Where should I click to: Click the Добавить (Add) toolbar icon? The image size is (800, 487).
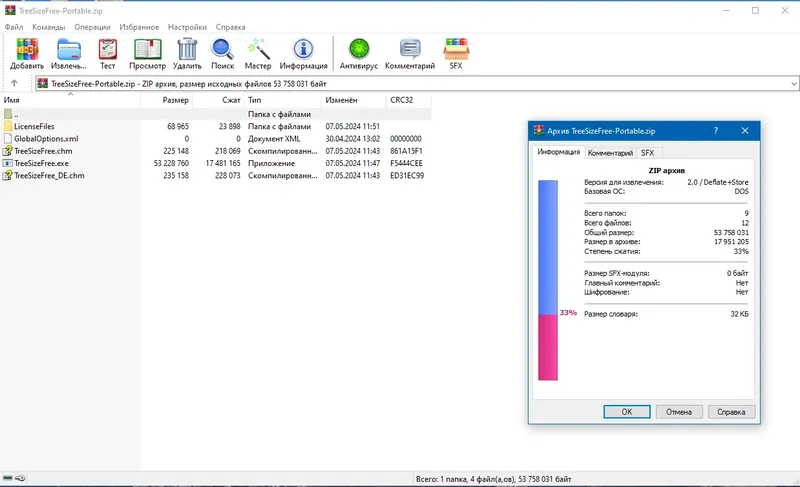27,49
